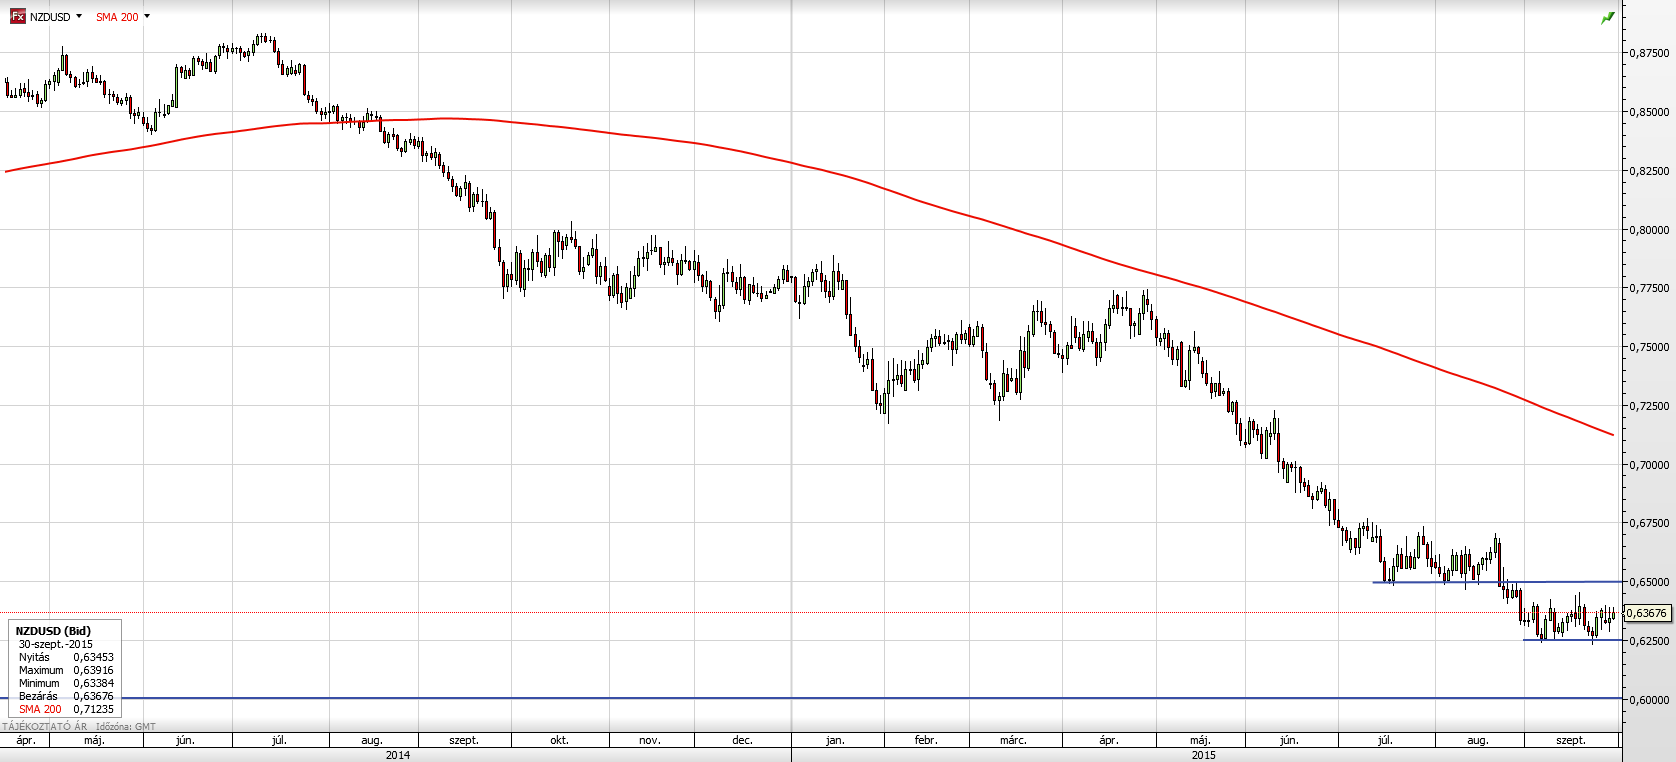Click the 0,75000 price axis label

[1650, 347]
